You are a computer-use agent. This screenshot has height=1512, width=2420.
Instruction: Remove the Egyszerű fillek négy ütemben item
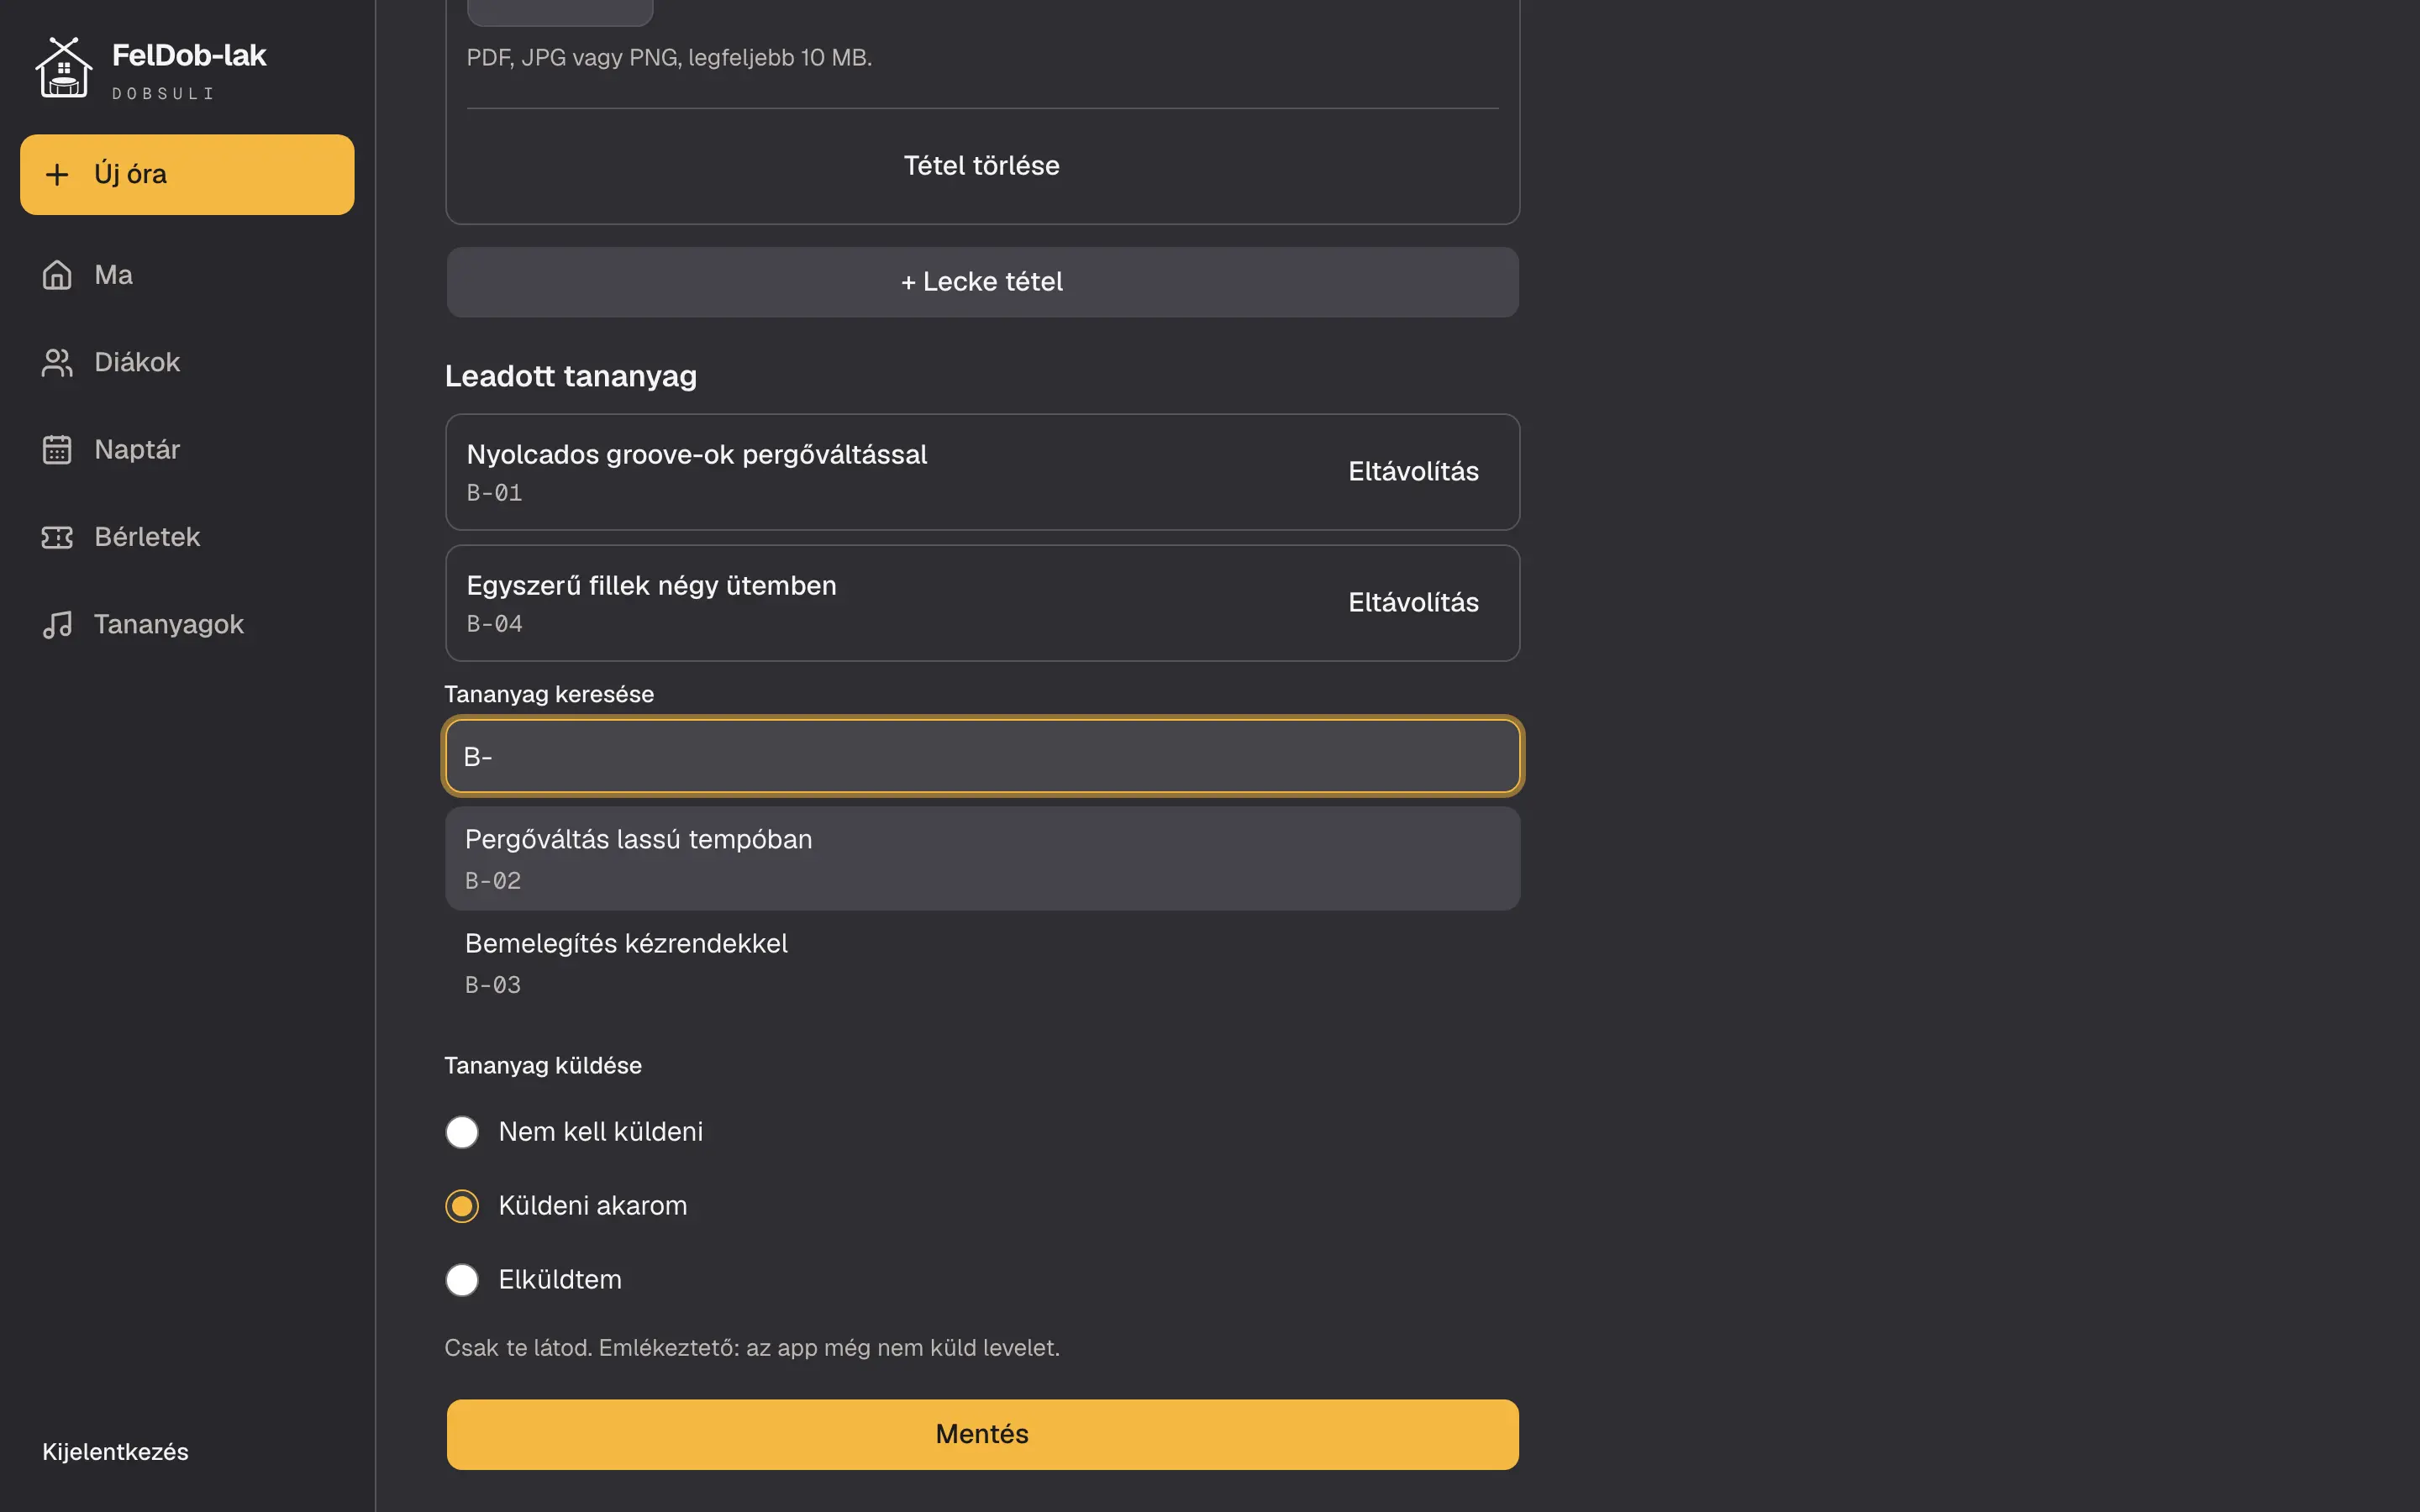point(1413,603)
